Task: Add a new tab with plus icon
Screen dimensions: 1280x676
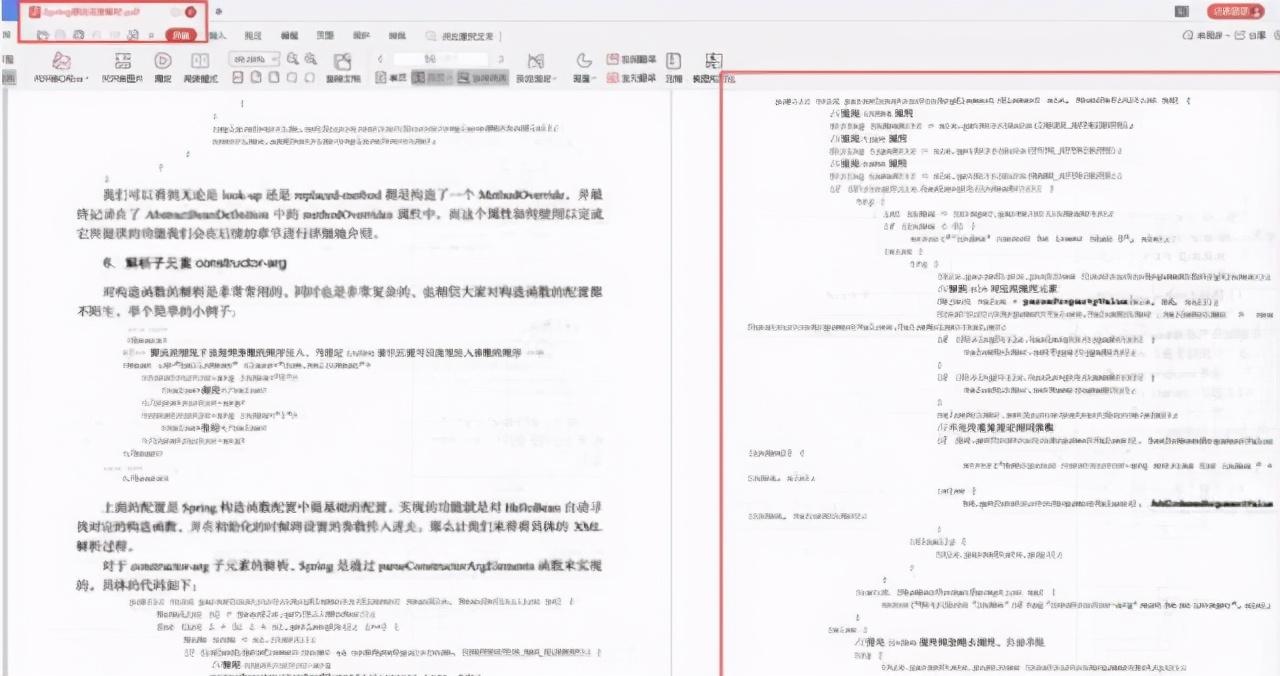Action: click(x=219, y=11)
